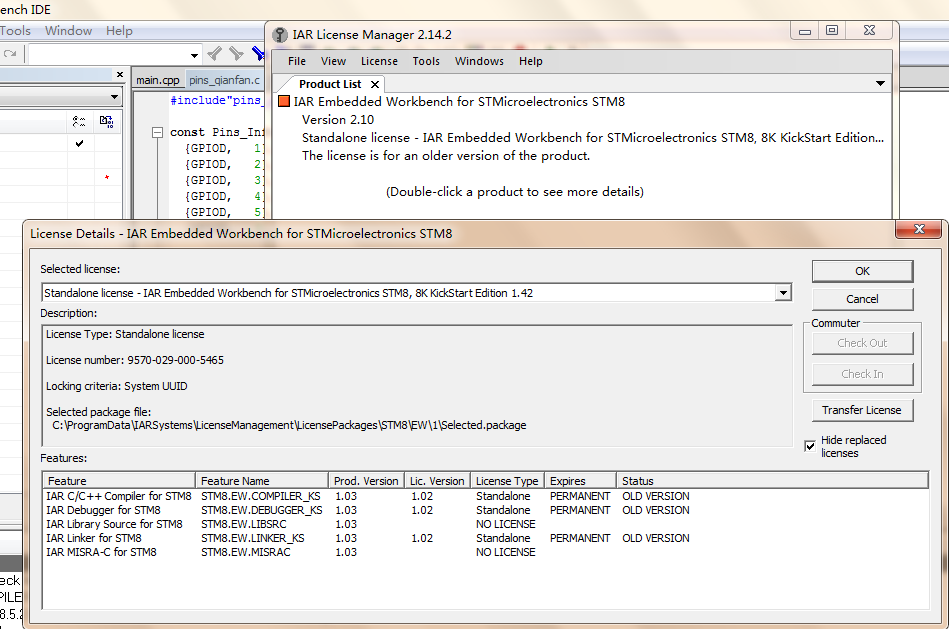Click the IAR License Manager key icon

(x=279, y=35)
